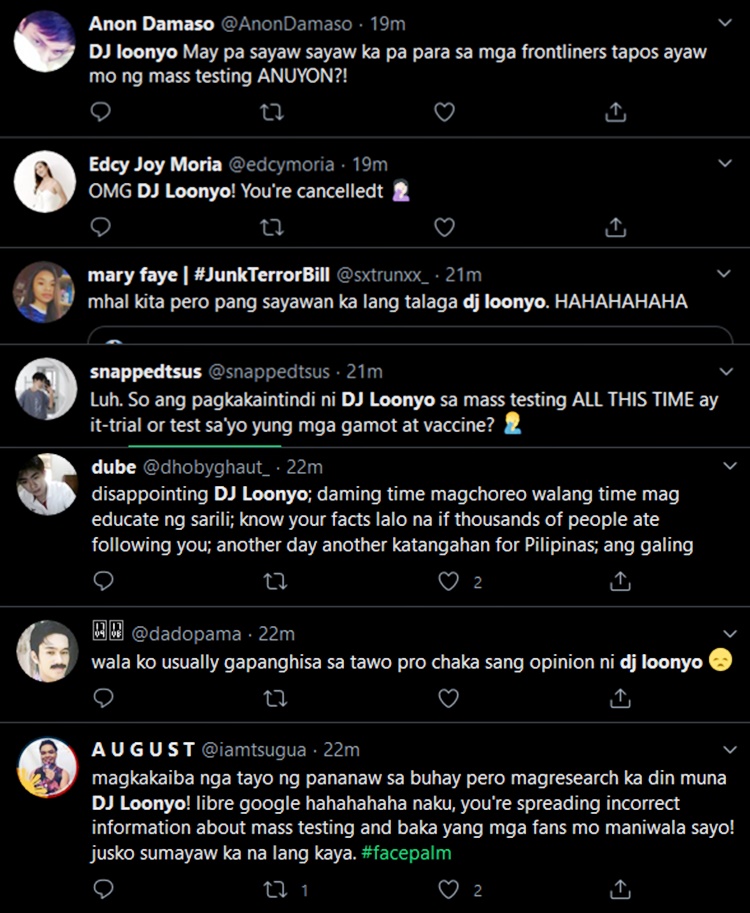750x913 pixels.
Task: Open more options on Anon Damaso's tweet
Action: 724,22
